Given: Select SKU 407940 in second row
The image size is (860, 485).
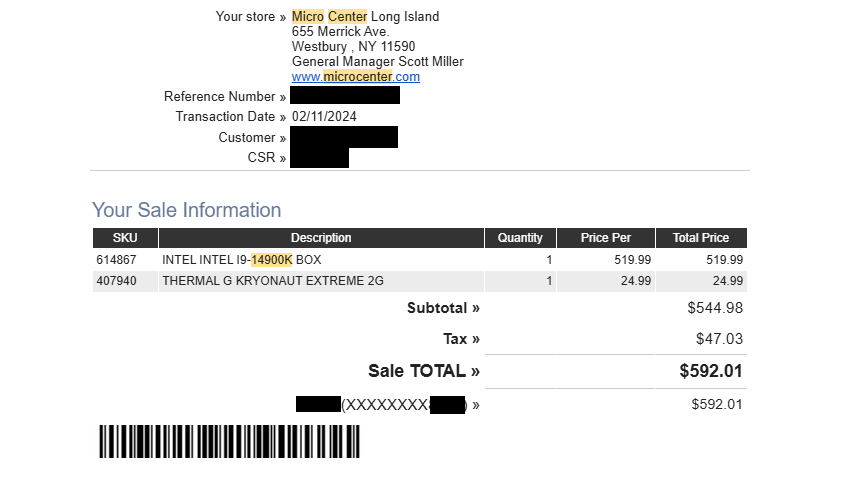Looking at the screenshot, I should click(116, 281).
